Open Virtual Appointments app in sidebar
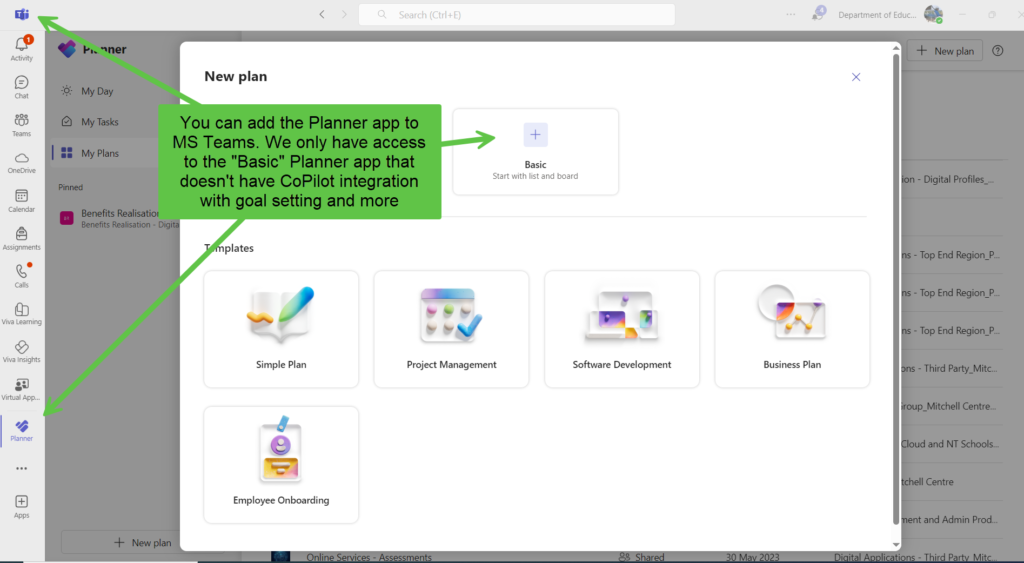Image resolution: width=1024 pixels, height=563 pixels. coord(22,389)
